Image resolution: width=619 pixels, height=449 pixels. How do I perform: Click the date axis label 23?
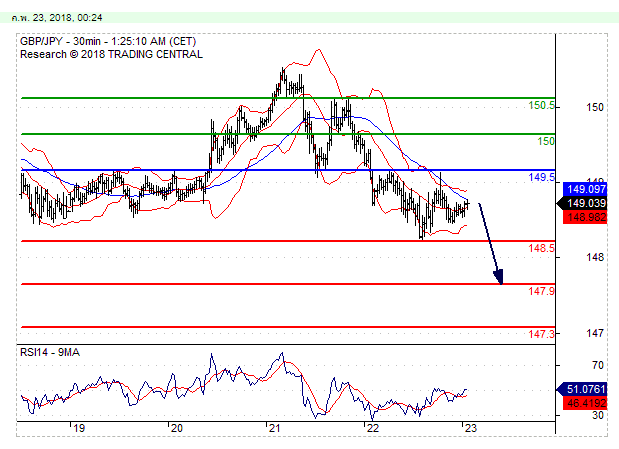click(x=471, y=428)
